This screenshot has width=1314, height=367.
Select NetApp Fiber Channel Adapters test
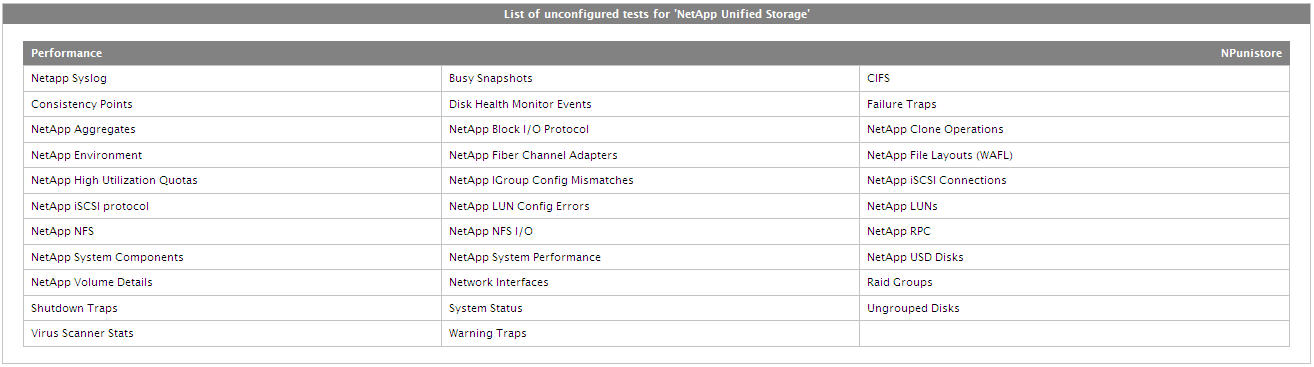[533, 155]
